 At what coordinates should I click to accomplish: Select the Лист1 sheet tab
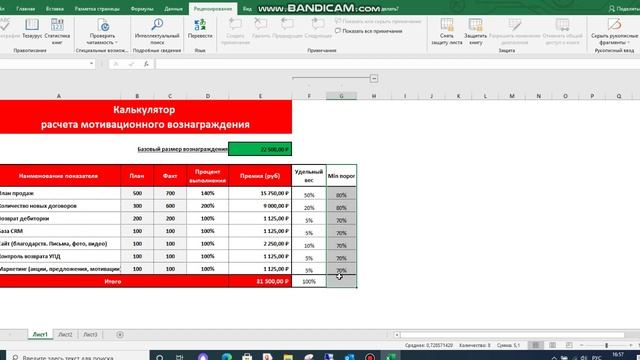click(x=40, y=335)
